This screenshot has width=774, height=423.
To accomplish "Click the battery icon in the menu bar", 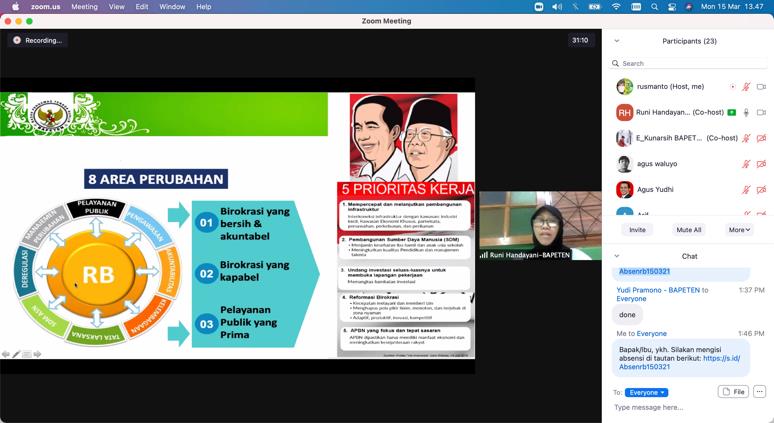I will [x=595, y=7].
